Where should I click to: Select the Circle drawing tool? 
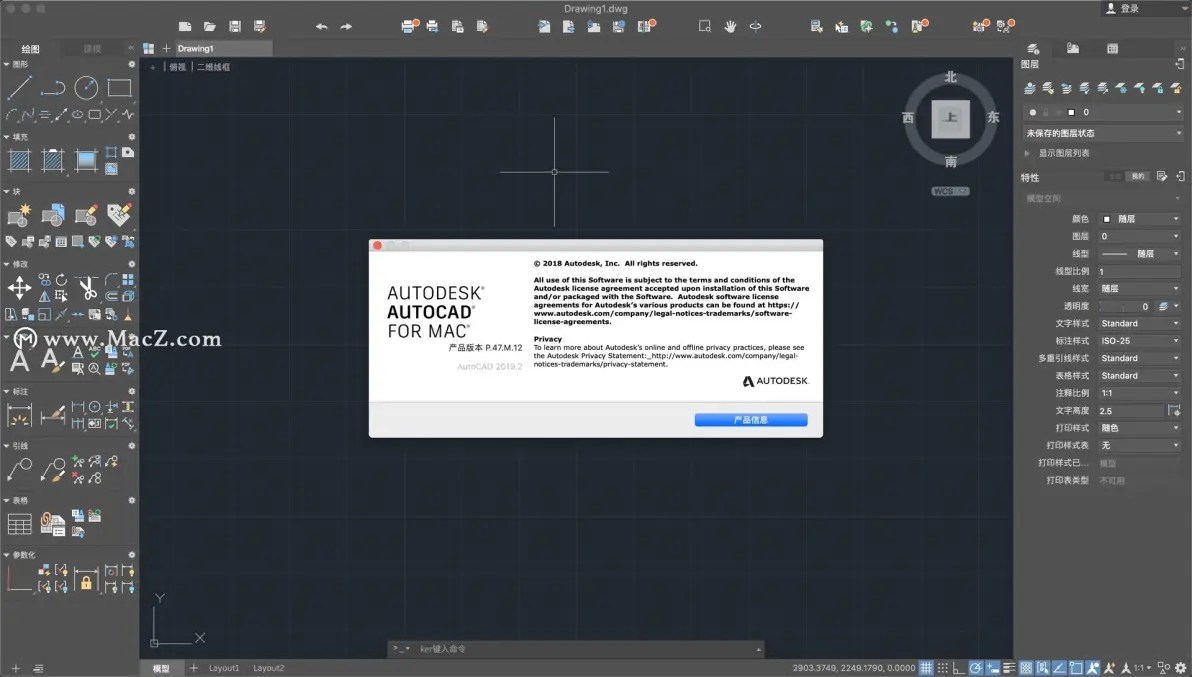(86, 88)
